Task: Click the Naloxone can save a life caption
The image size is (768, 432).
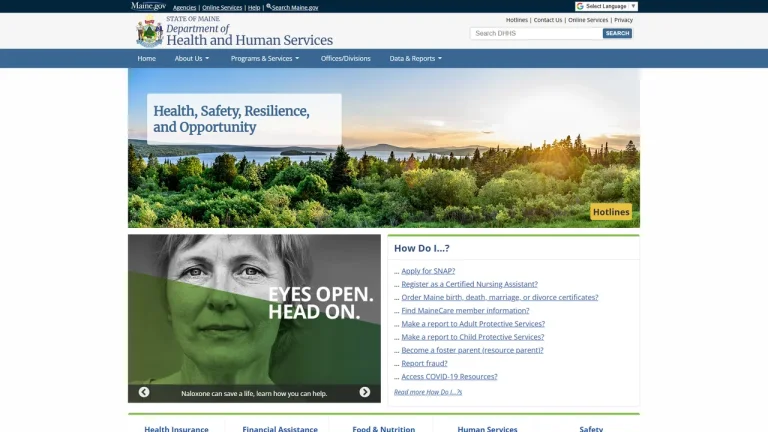Action: pos(254,393)
